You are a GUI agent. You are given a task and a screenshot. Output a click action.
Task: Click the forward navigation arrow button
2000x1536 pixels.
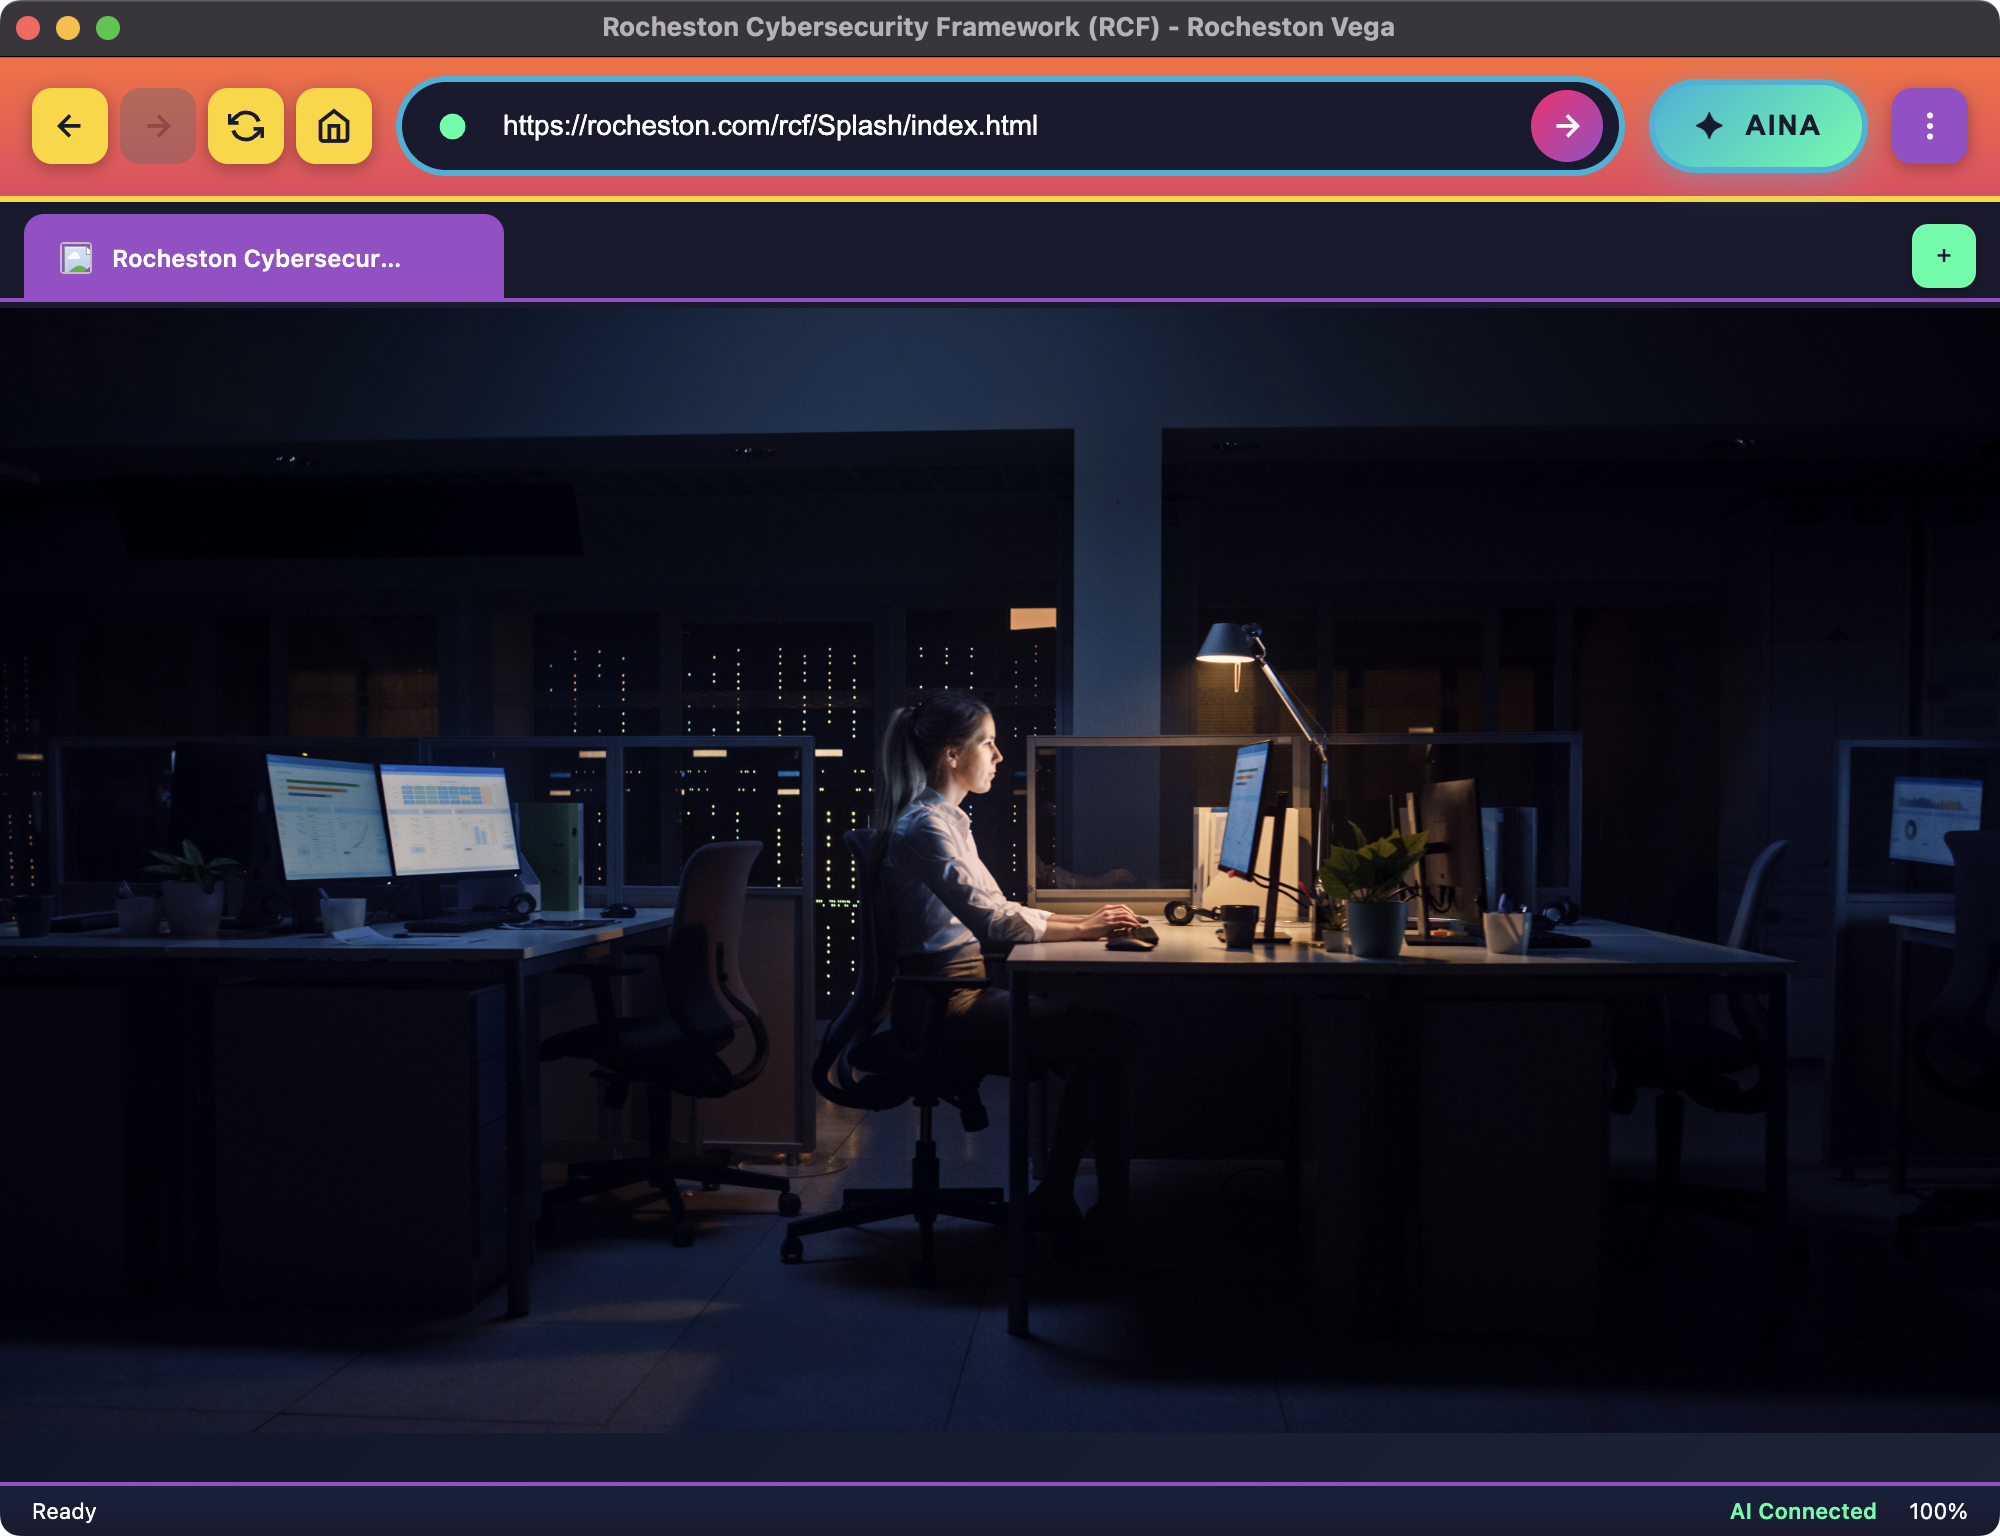(x=158, y=126)
